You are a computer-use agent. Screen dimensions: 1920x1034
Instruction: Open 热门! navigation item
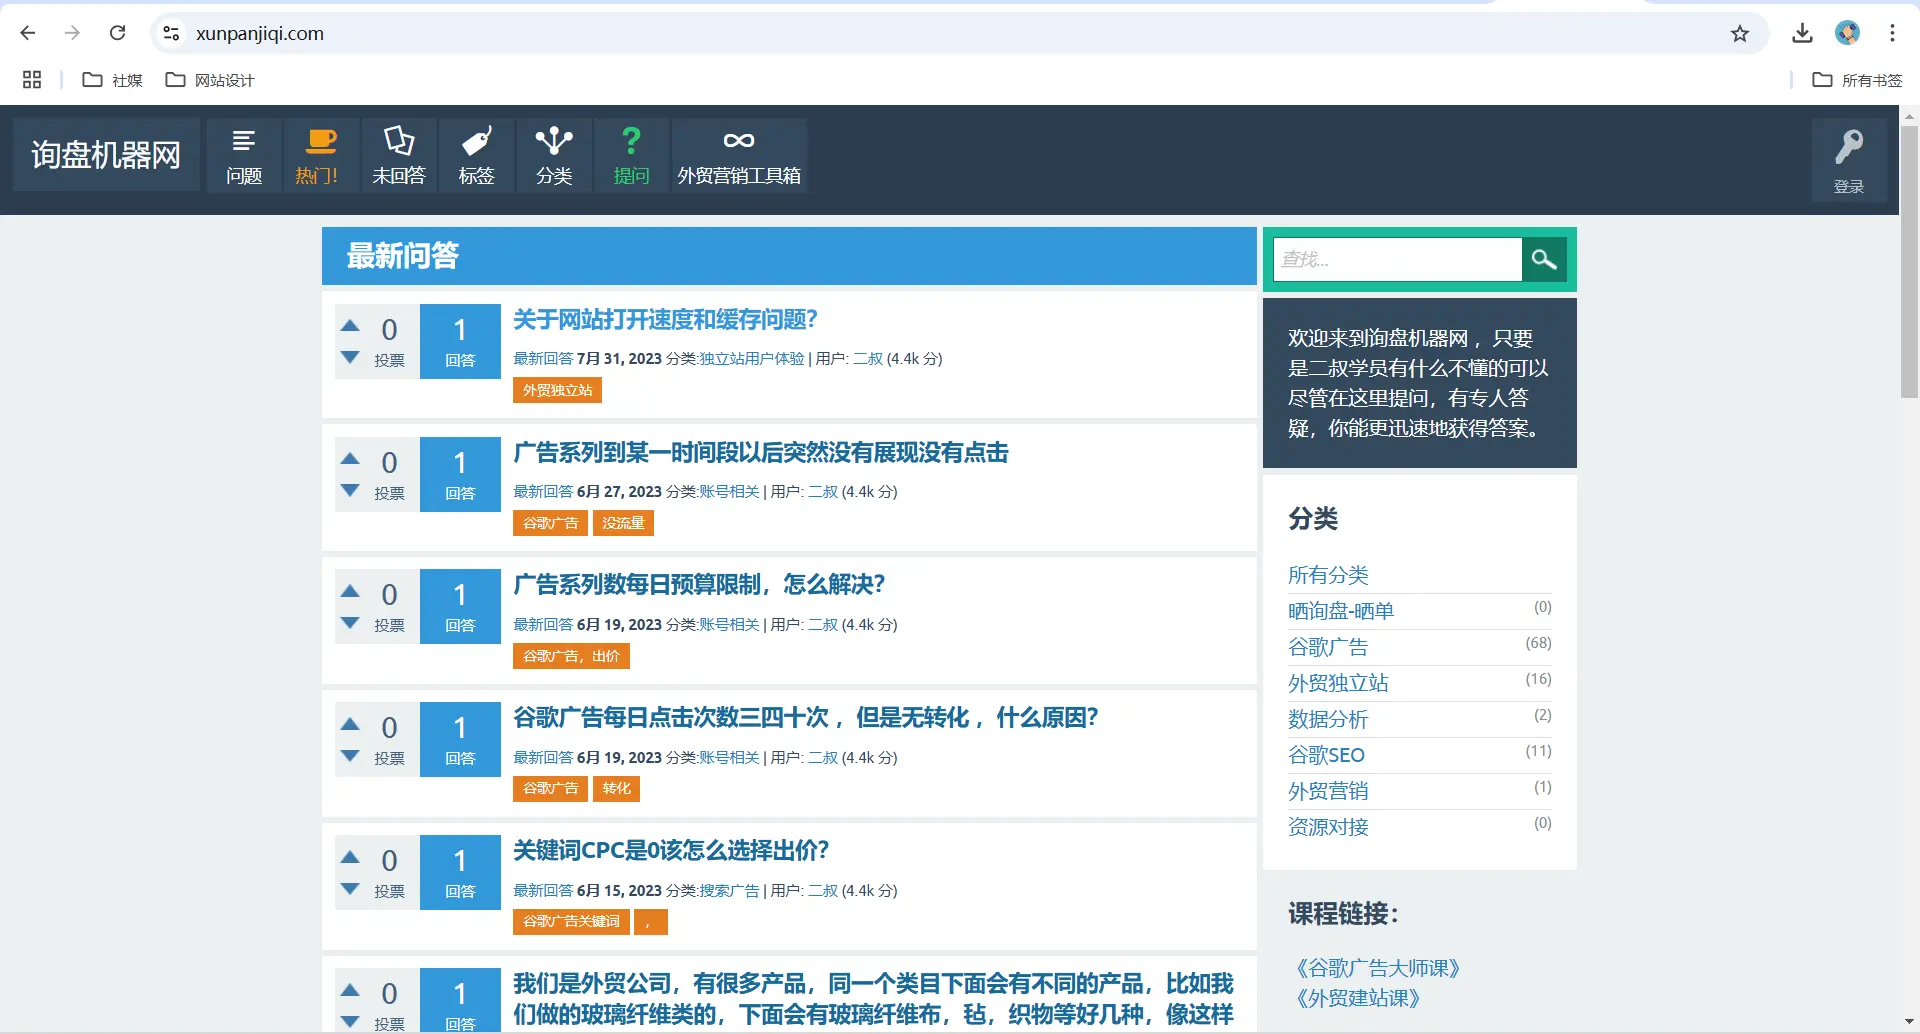pos(320,156)
